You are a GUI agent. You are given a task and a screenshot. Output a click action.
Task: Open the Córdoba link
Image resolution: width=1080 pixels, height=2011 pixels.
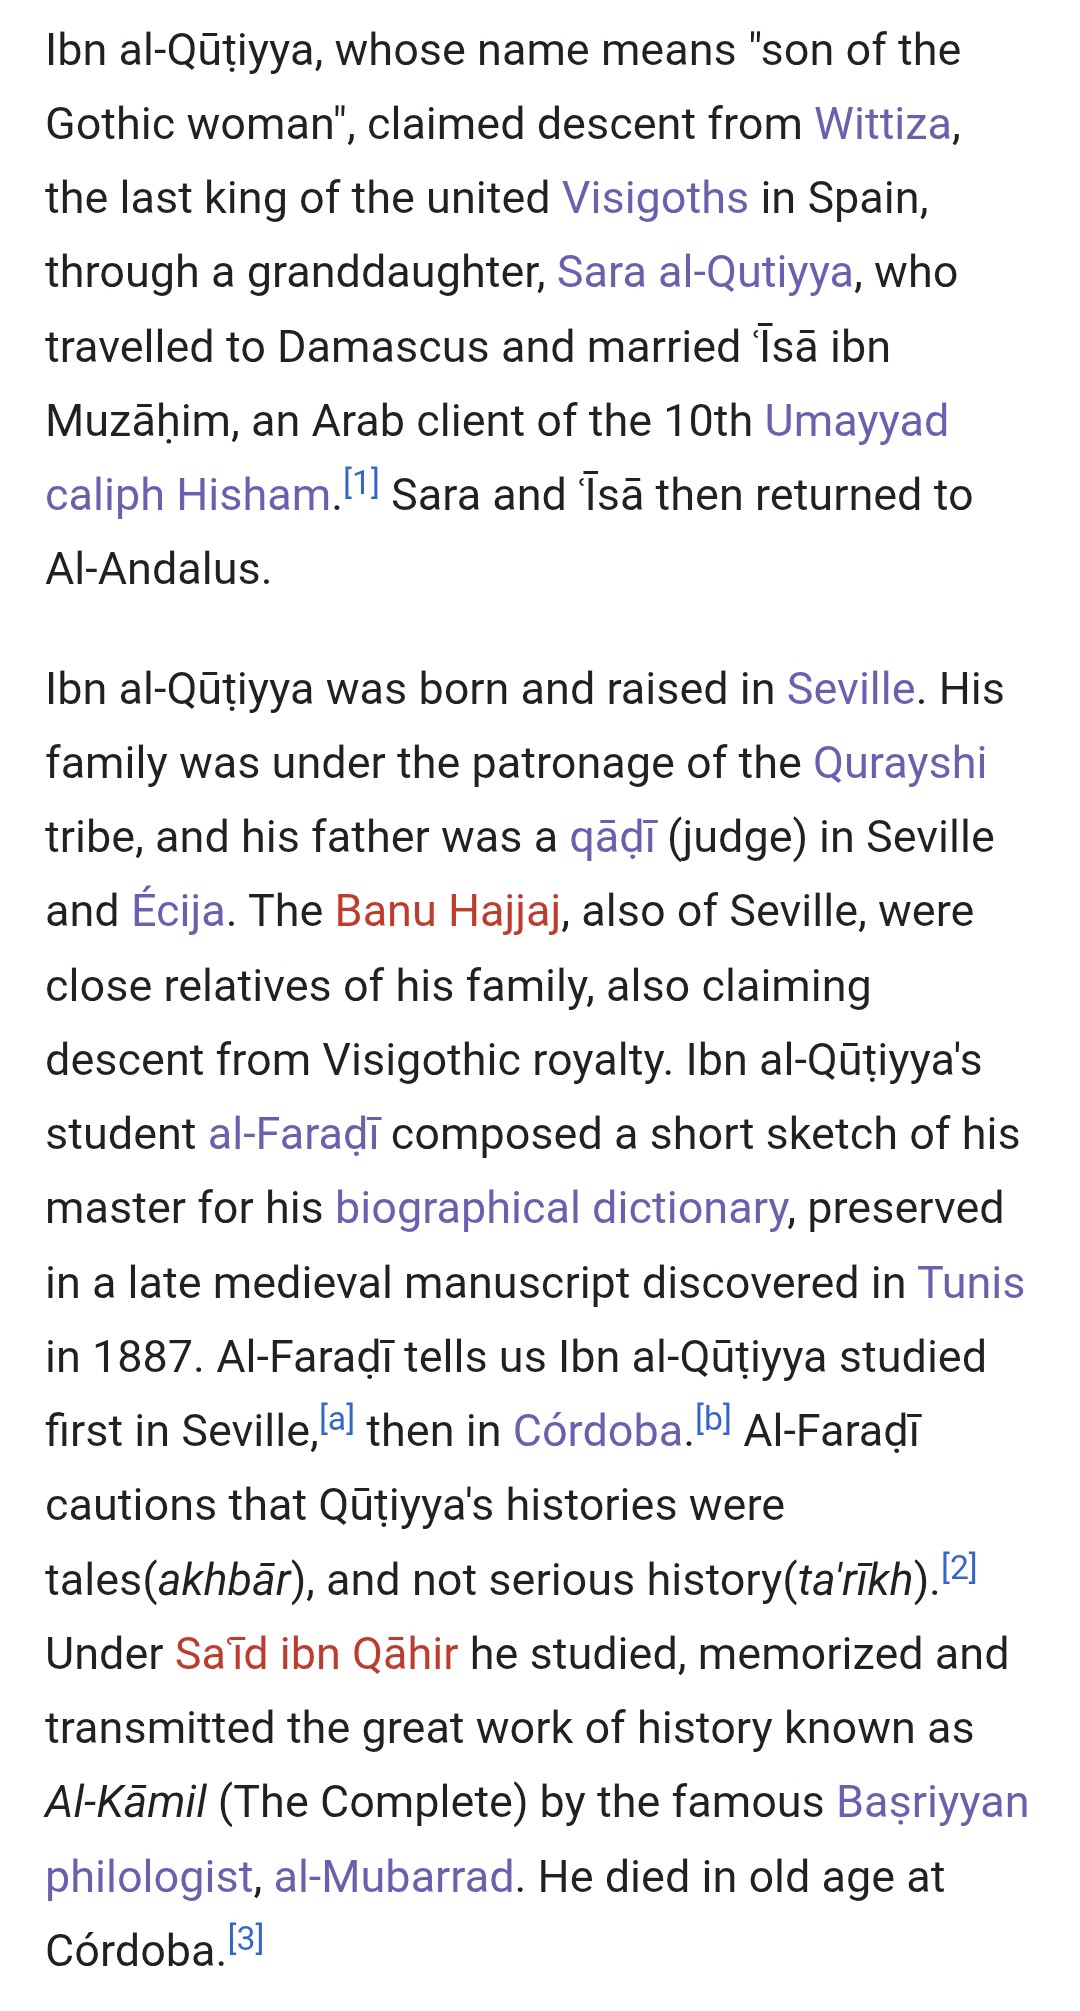click(599, 1431)
